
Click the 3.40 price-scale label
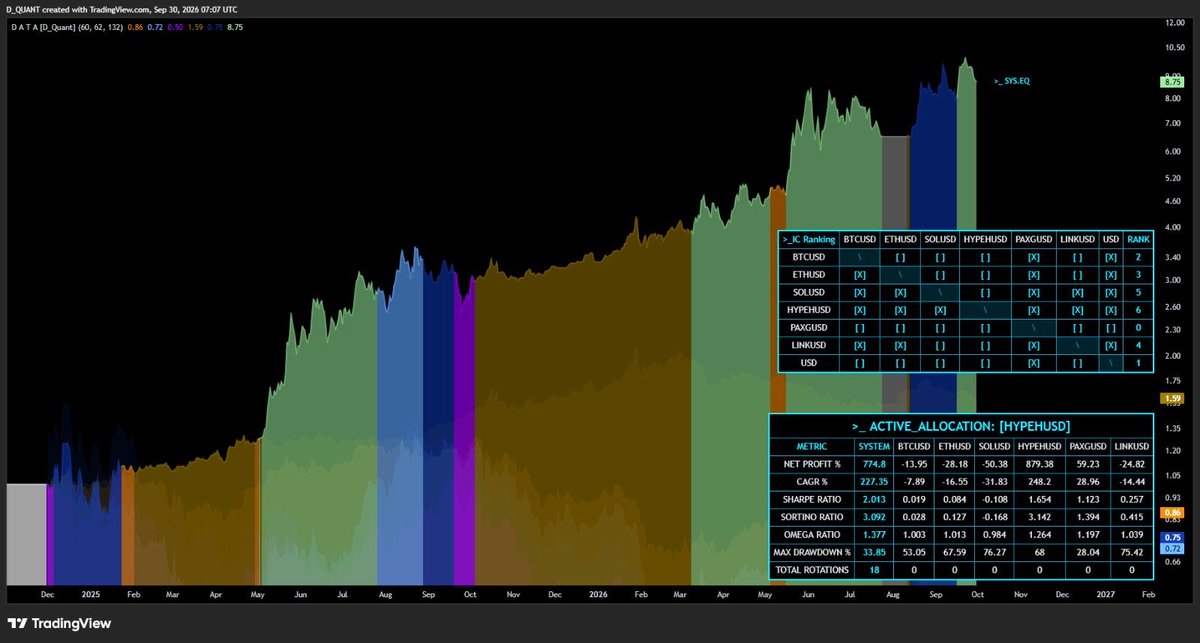pos(1172,257)
